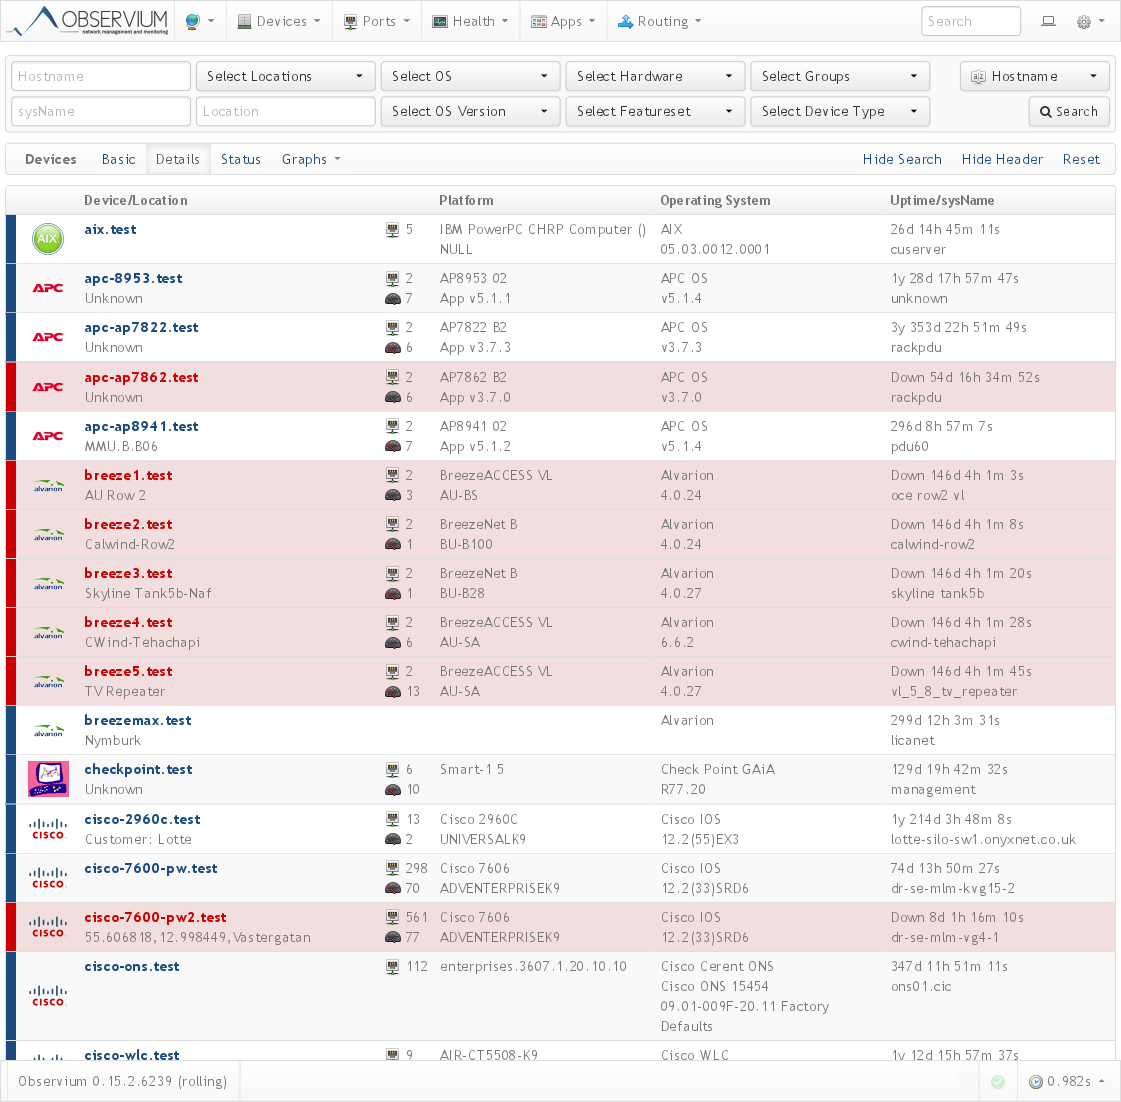The image size is (1121, 1102).
Task: Click the page load time clock icon
Action: tap(1035, 1082)
